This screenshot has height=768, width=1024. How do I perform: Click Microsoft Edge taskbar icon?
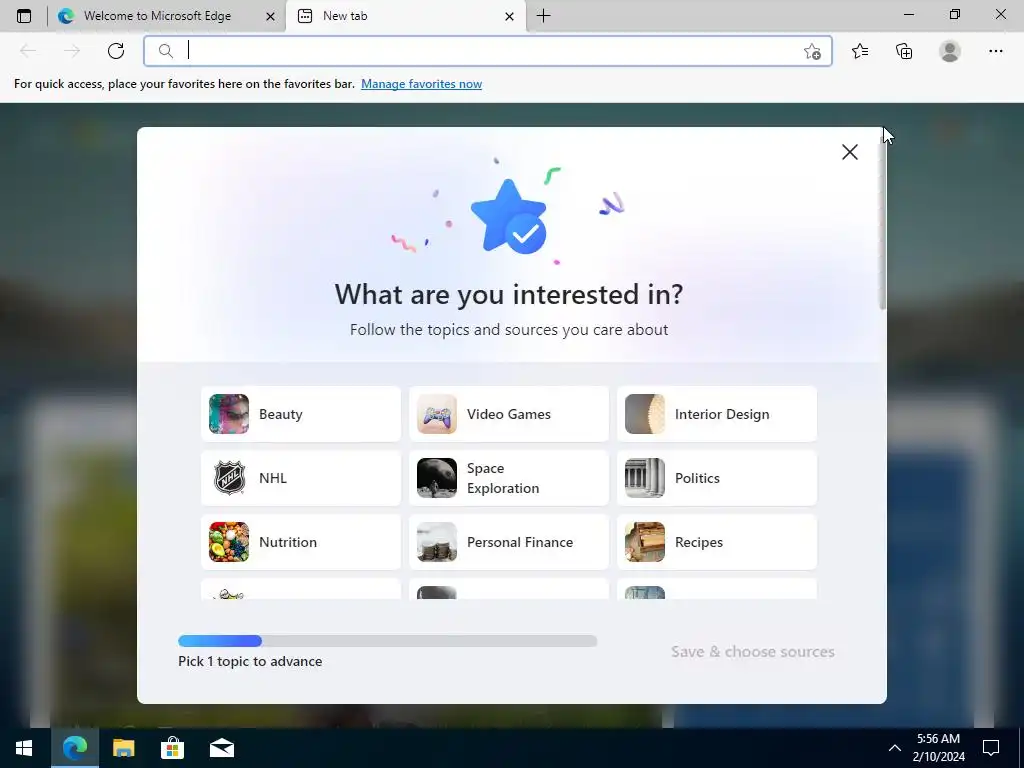tap(74, 748)
